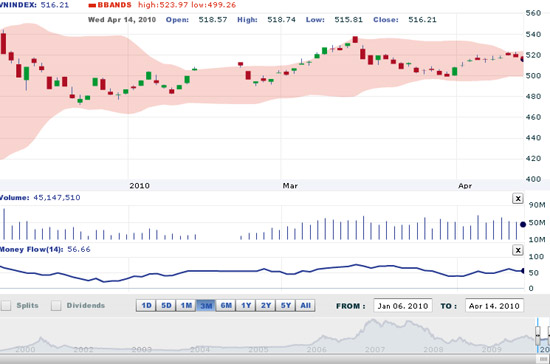Screen dimensions: 550x364
Task: Select the 3M time range
Action: pyautogui.click(x=206, y=305)
